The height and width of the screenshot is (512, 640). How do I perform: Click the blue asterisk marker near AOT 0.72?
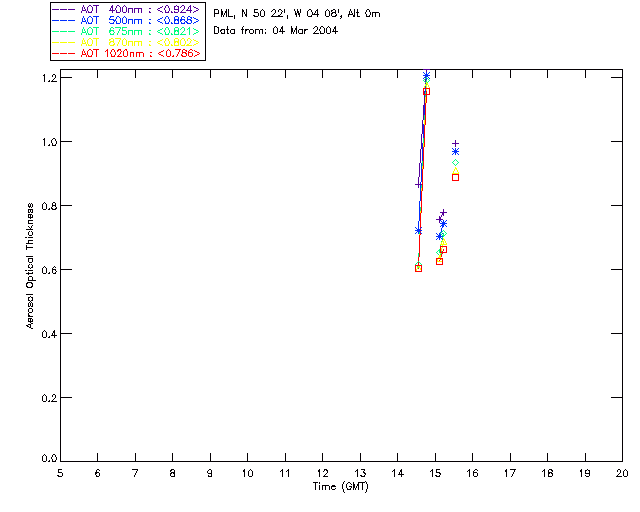[418, 231]
